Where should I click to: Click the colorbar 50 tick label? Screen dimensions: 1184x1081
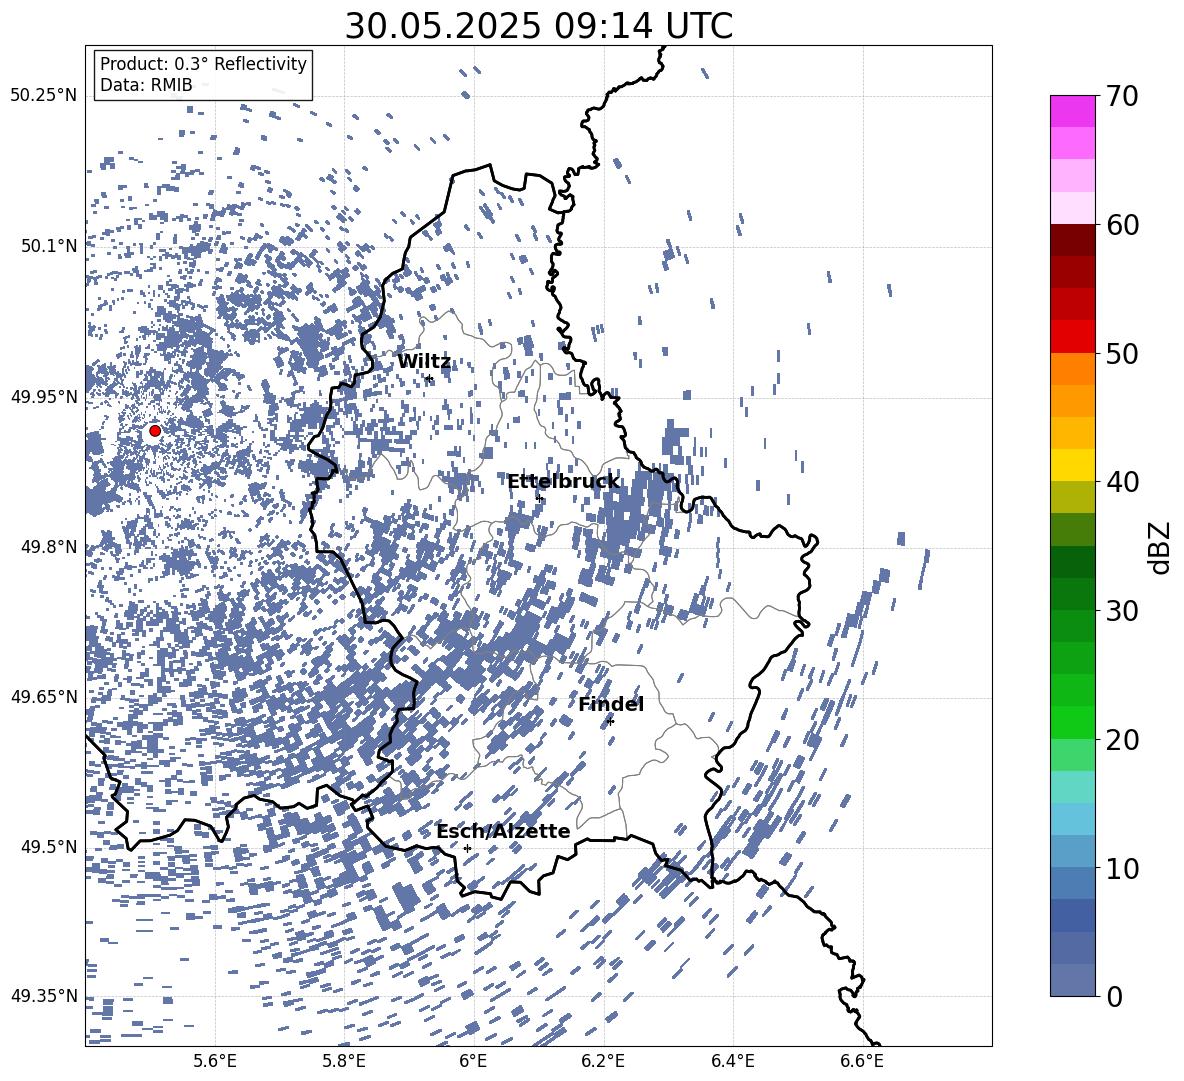(1122, 353)
